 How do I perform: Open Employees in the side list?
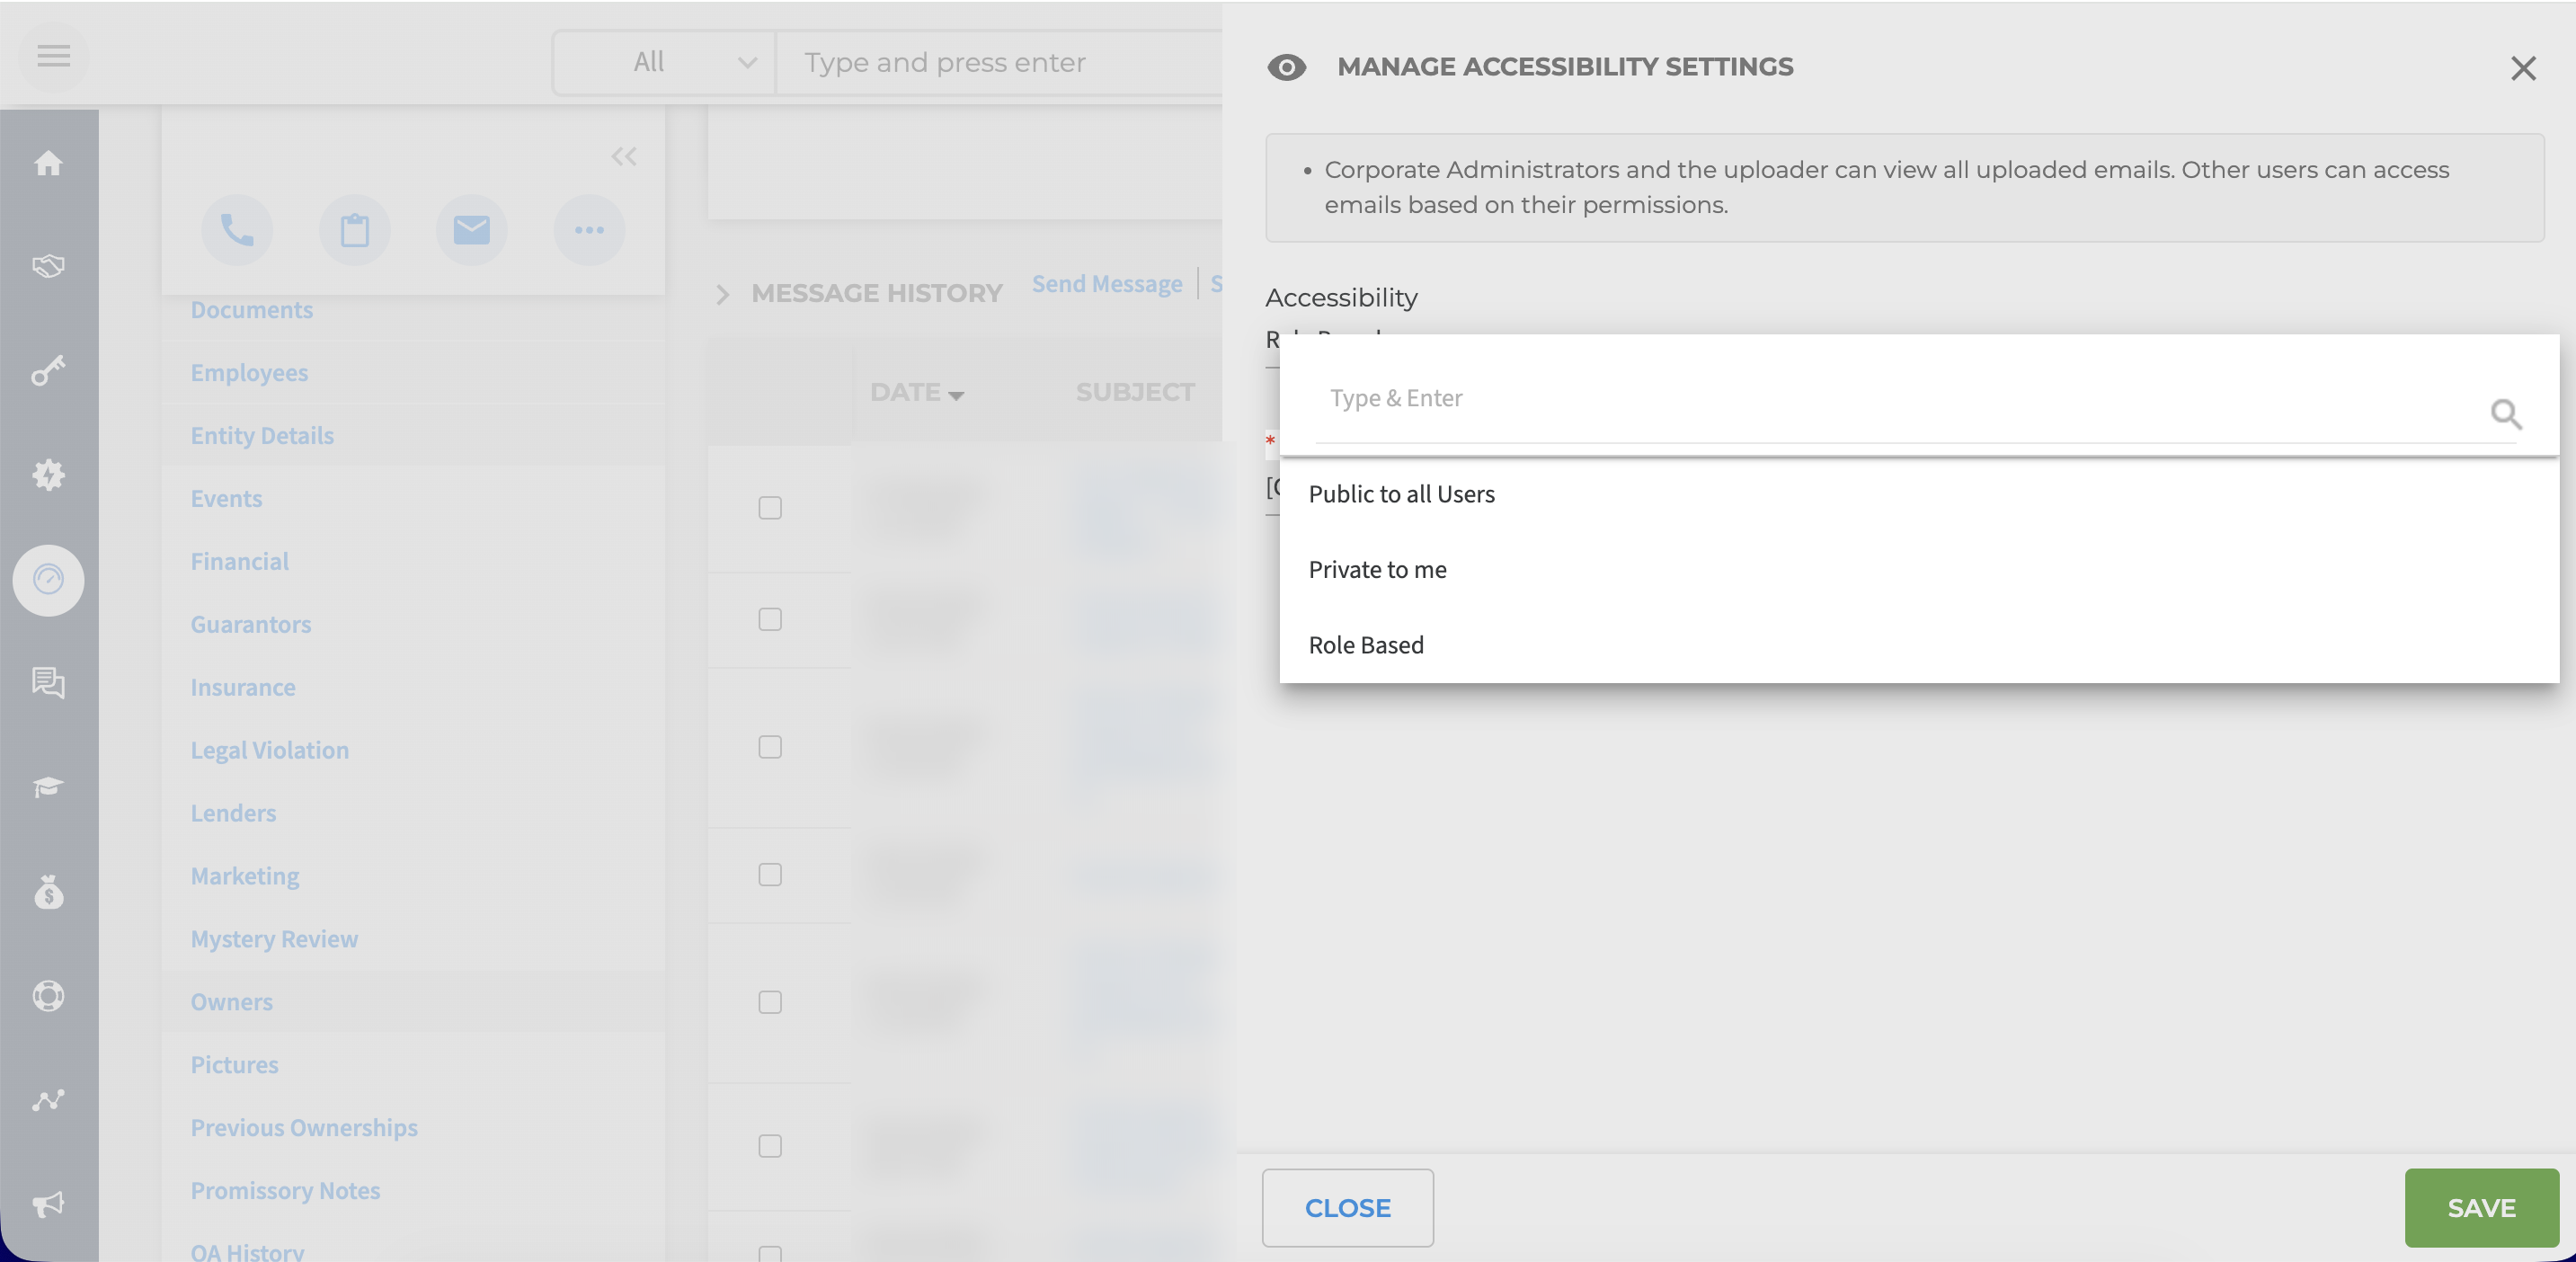click(x=249, y=373)
